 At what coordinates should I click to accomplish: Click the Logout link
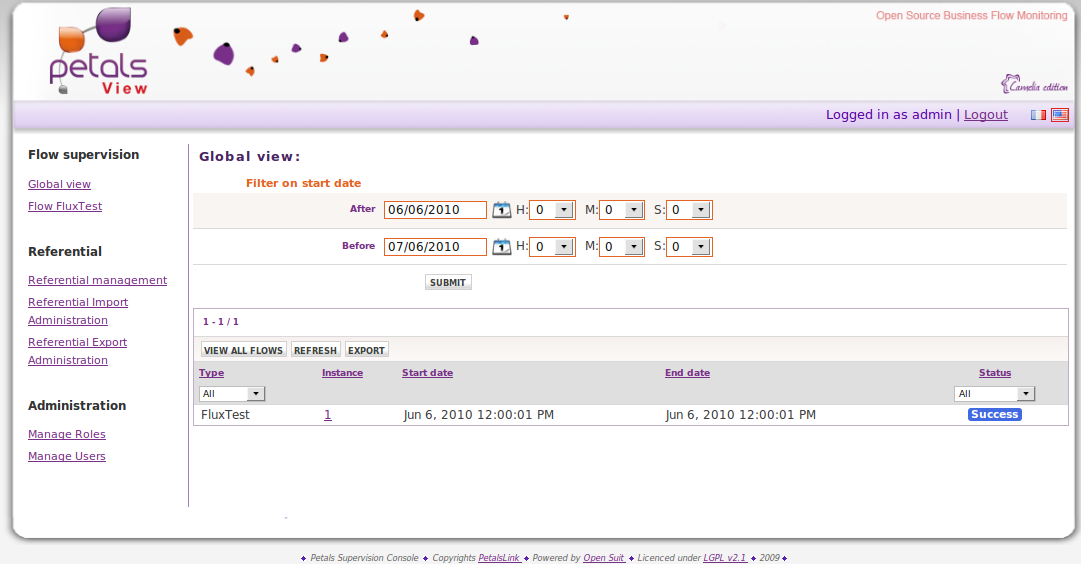pos(985,115)
